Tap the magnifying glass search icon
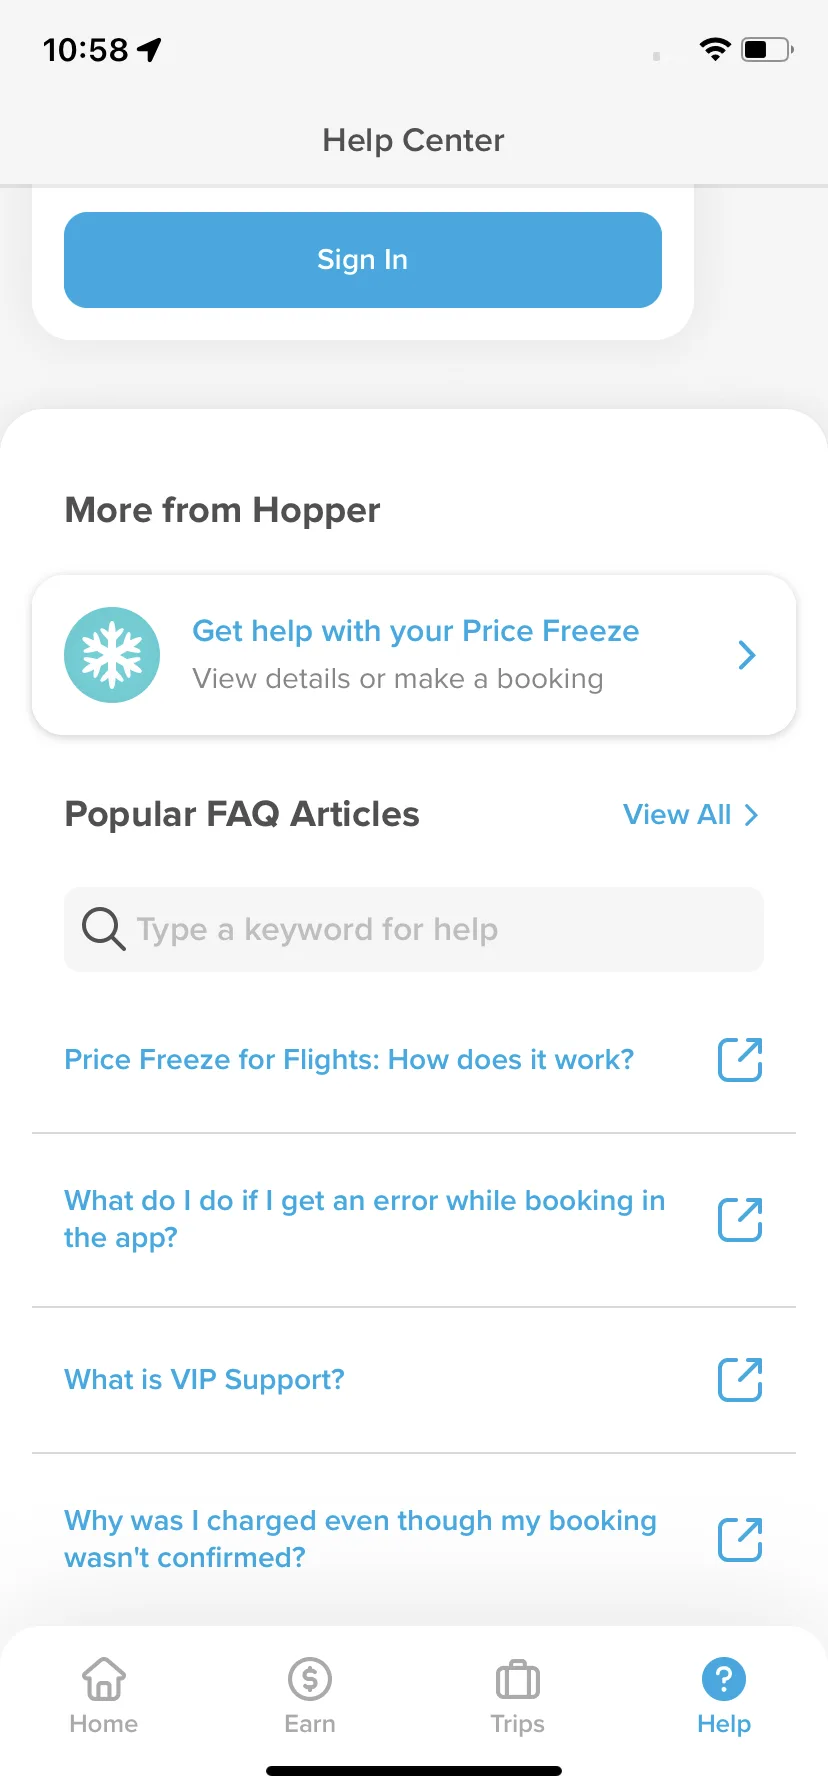This screenshot has width=828, height=1792. (x=103, y=929)
